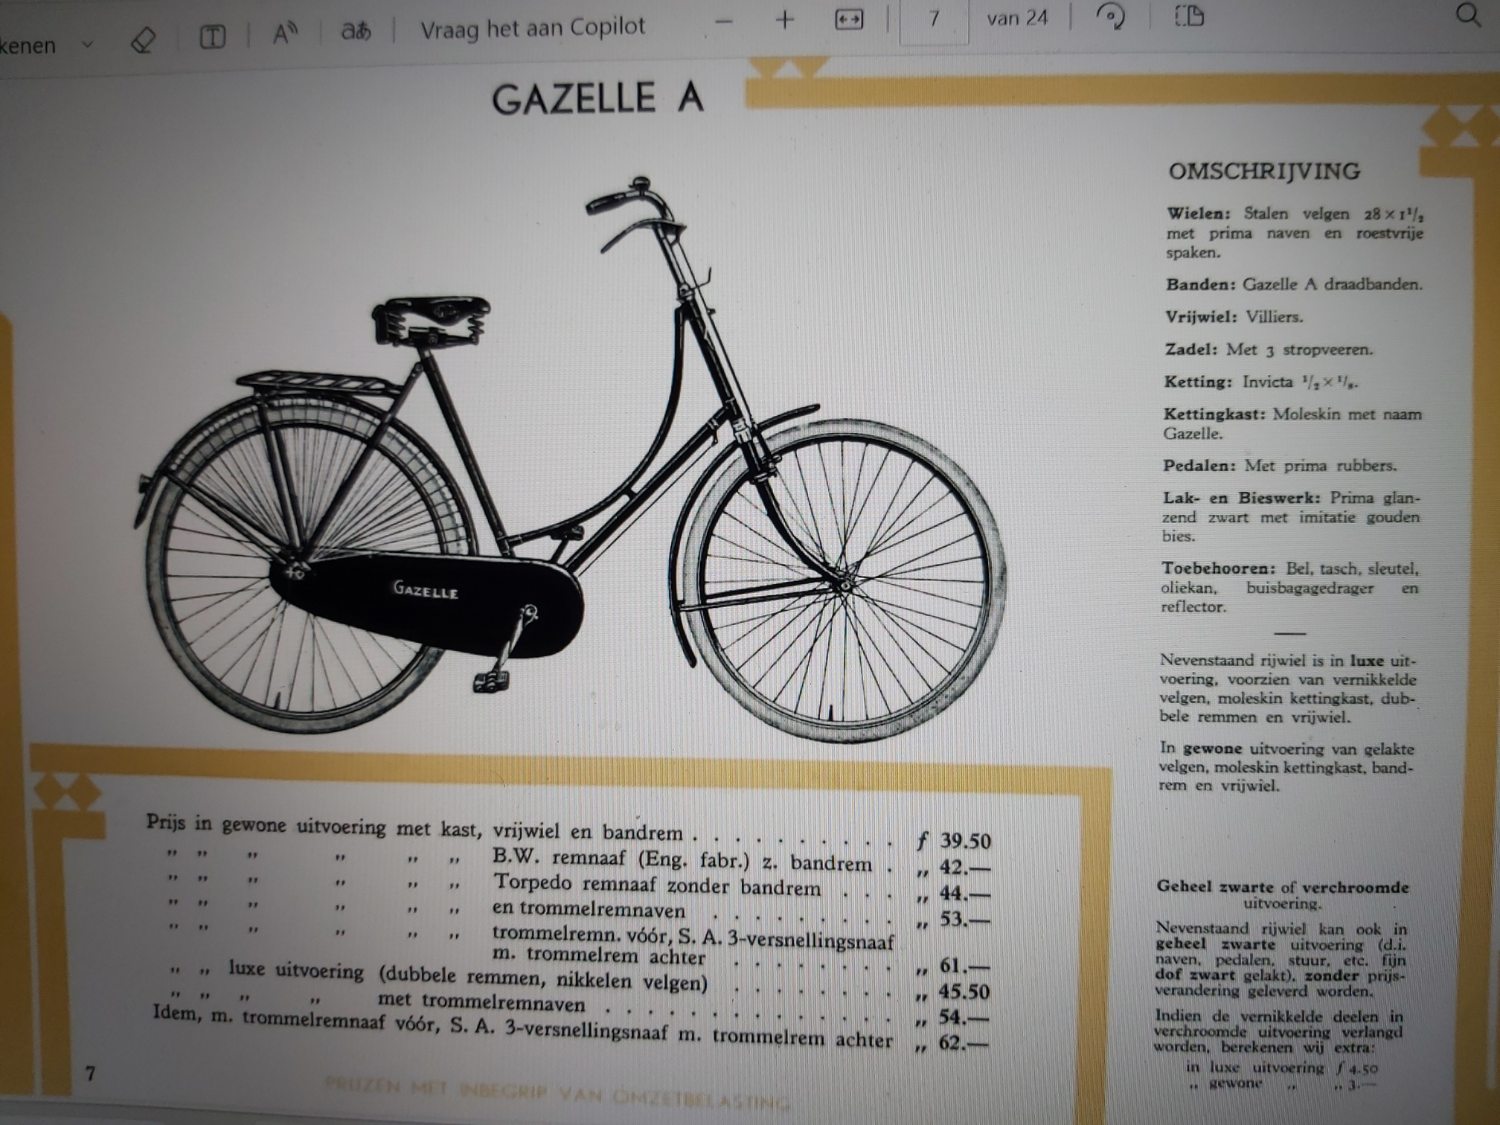
Task: Zoom out with the minus icon
Action: point(724,21)
